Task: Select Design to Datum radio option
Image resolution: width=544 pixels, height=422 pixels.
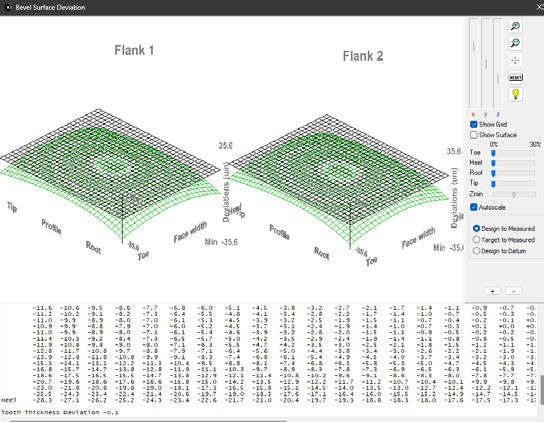Action: pyautogui.click(x=476, y=251)
